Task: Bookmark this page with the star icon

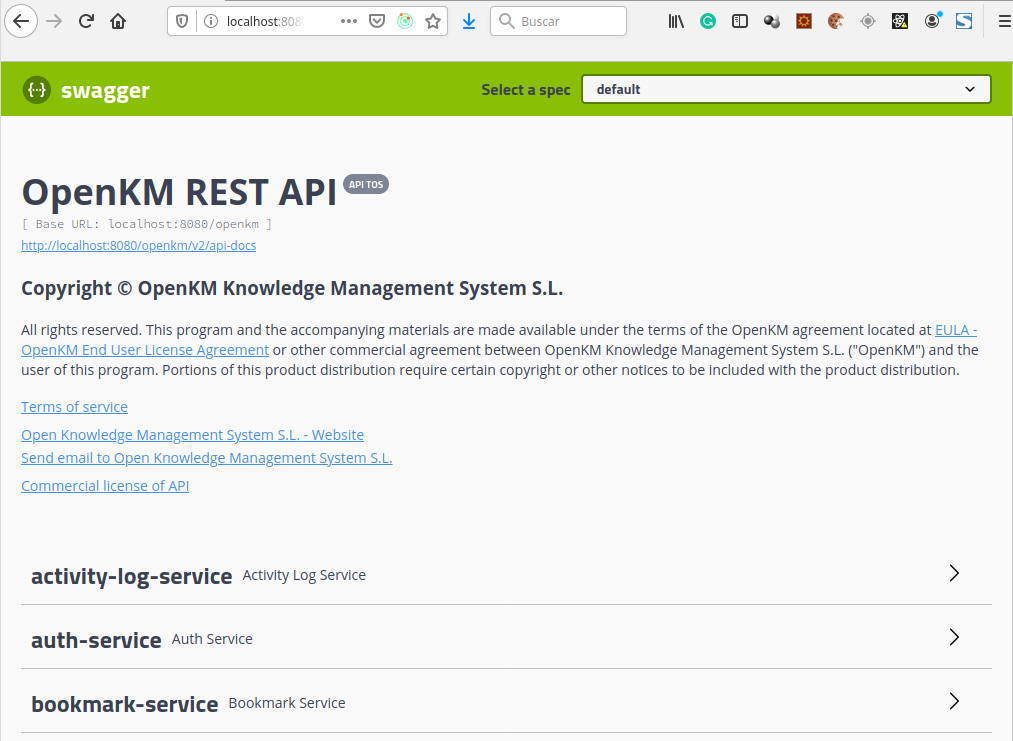Action: point(433,21)
